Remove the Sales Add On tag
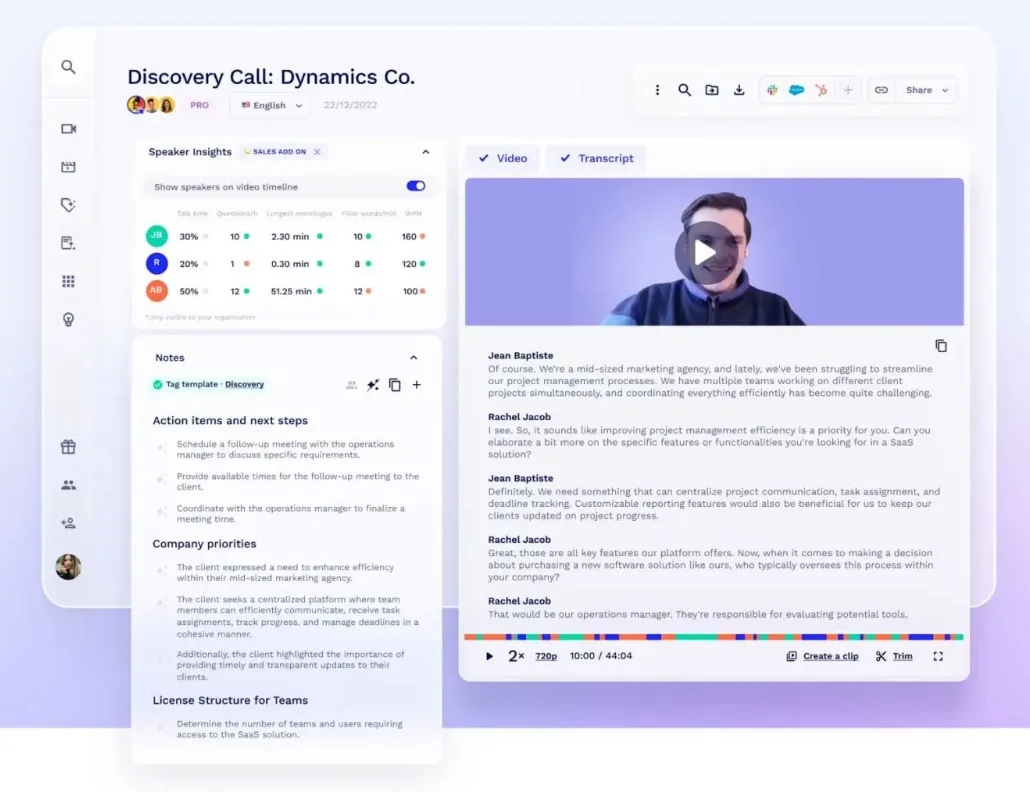This screenshot has width=1030, height=792. pyautogui.click(x=317, y=152)
